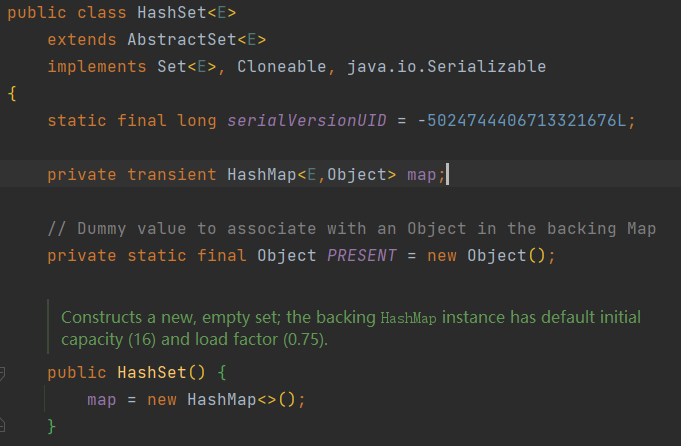
Task: Click the -5024744406713321676L literal
Action: point(526,120)
